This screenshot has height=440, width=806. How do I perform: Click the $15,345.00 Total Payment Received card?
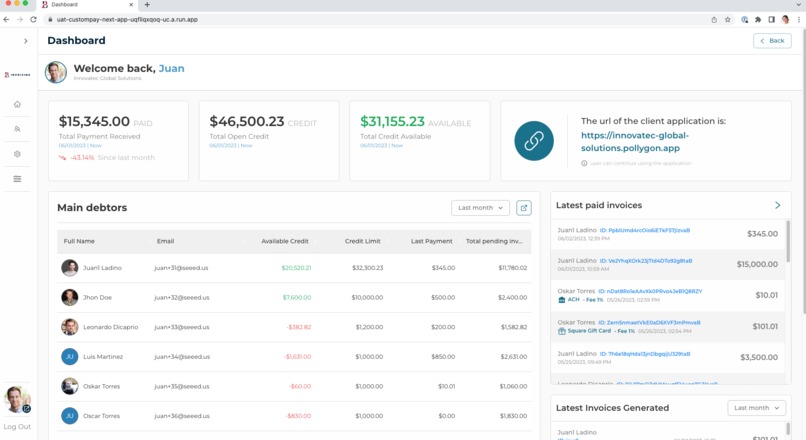118,140
